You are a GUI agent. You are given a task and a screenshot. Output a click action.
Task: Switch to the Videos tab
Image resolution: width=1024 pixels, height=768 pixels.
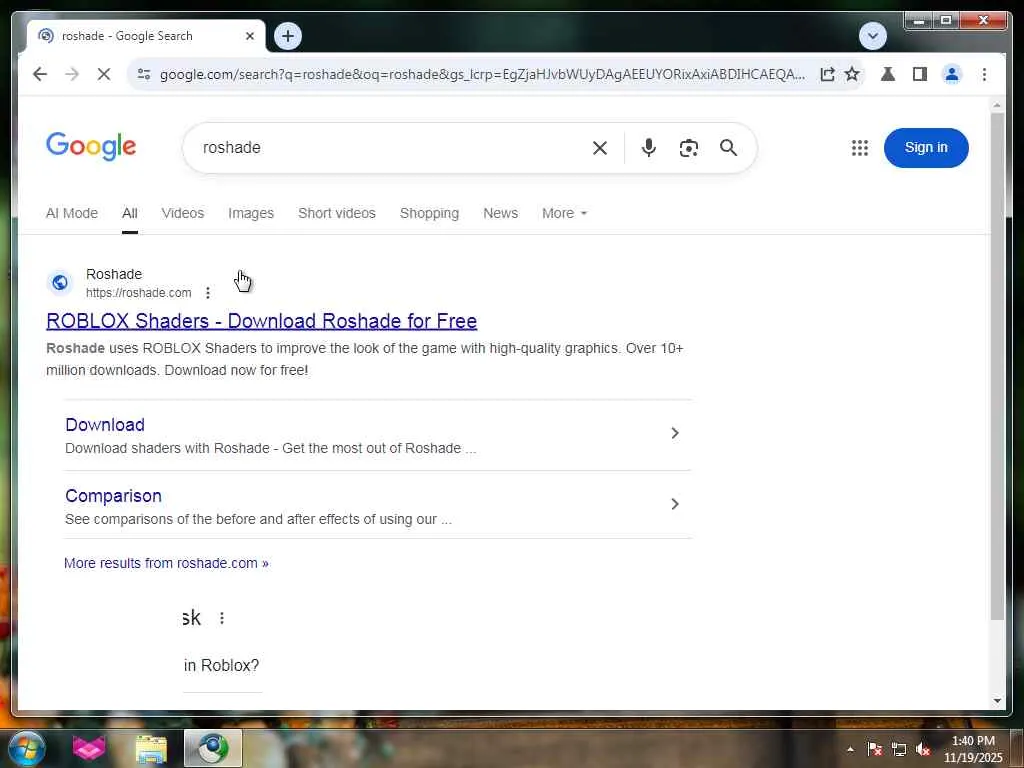pos(183,213)
